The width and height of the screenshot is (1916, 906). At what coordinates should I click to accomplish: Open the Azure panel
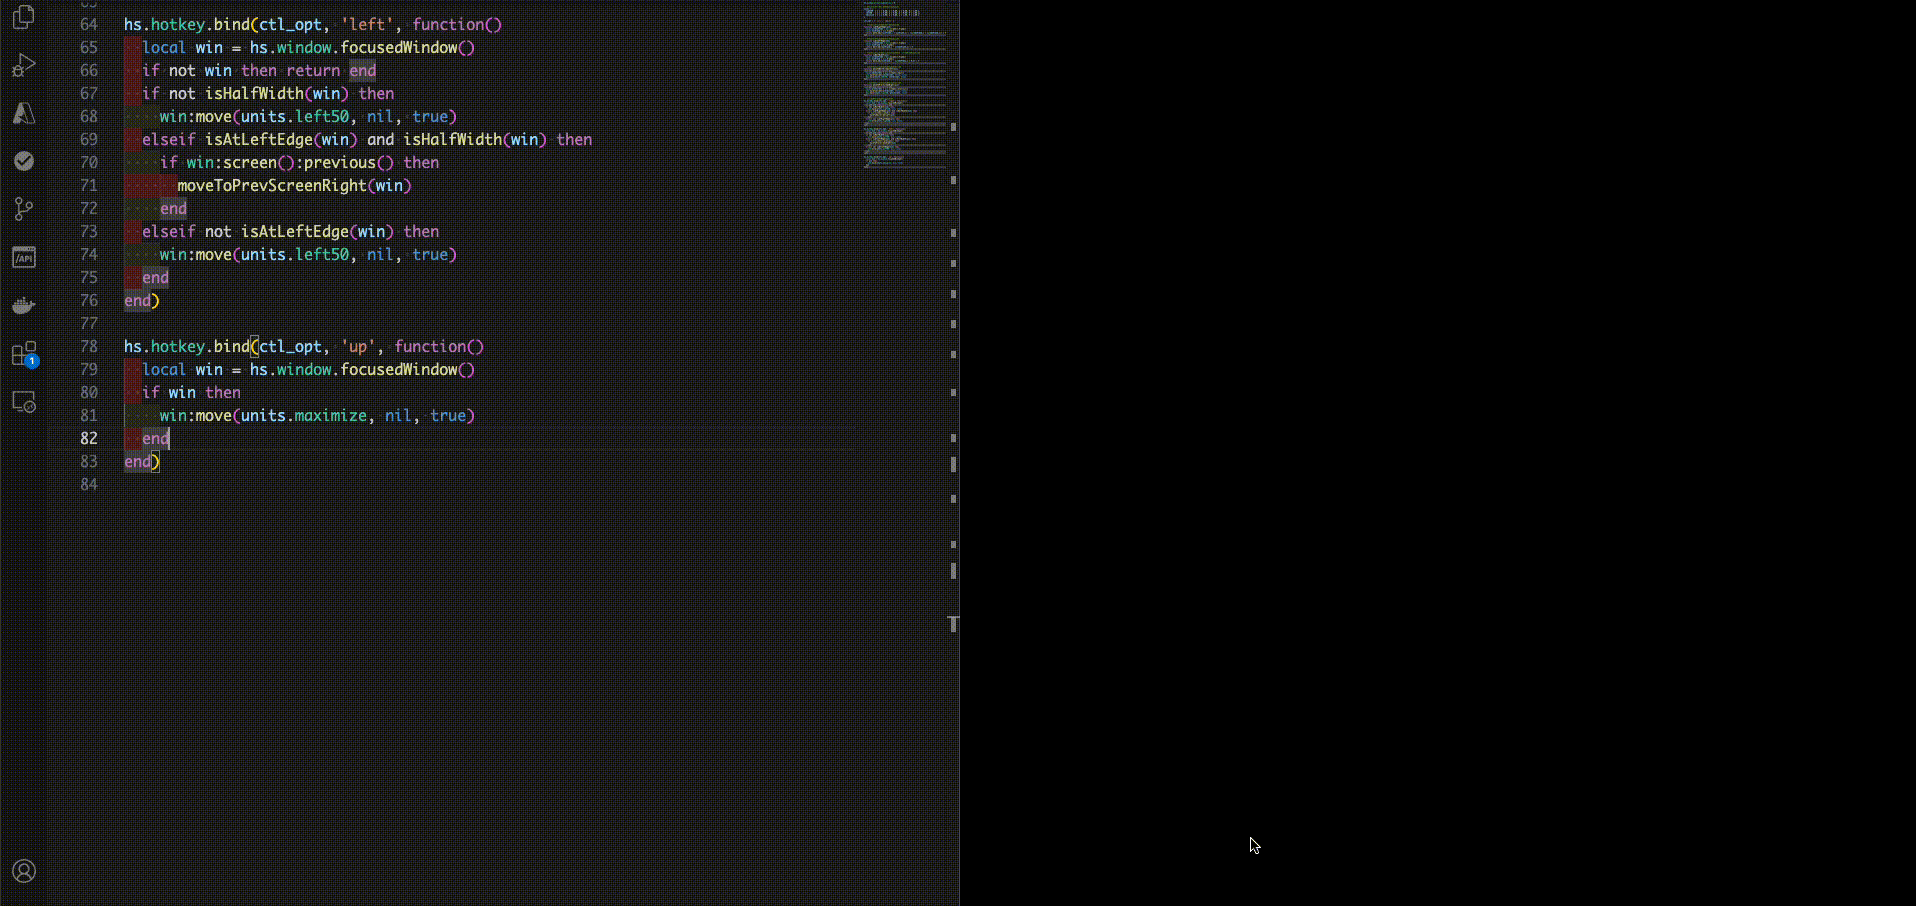[x=24, y=113]
